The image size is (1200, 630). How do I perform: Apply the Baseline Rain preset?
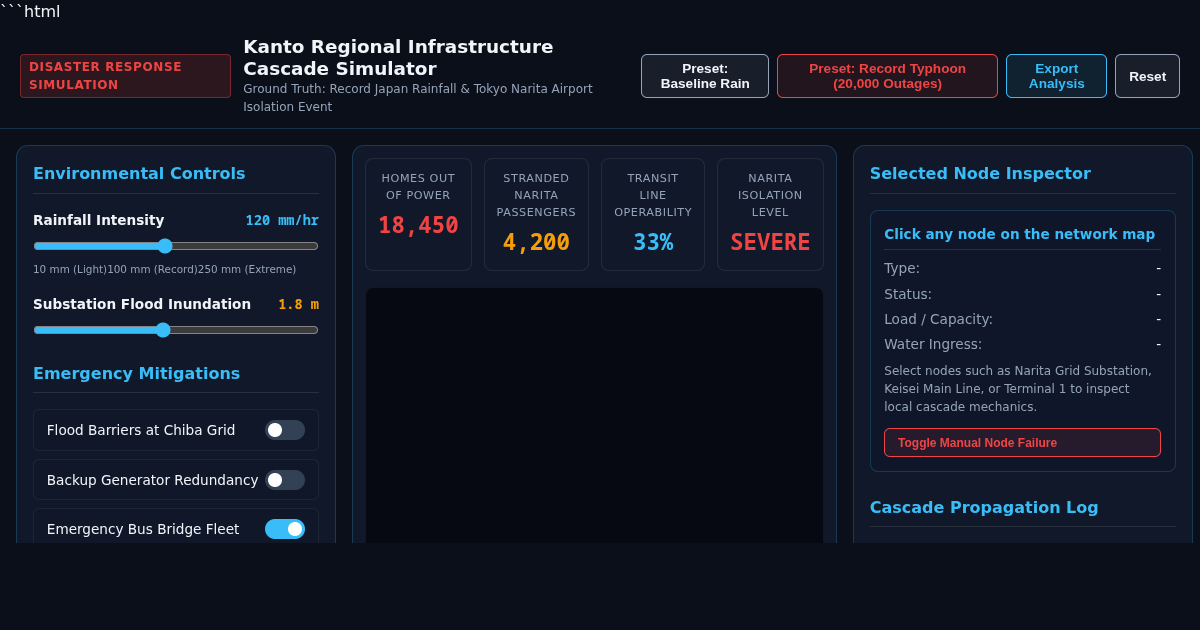[x=705, y=76]
